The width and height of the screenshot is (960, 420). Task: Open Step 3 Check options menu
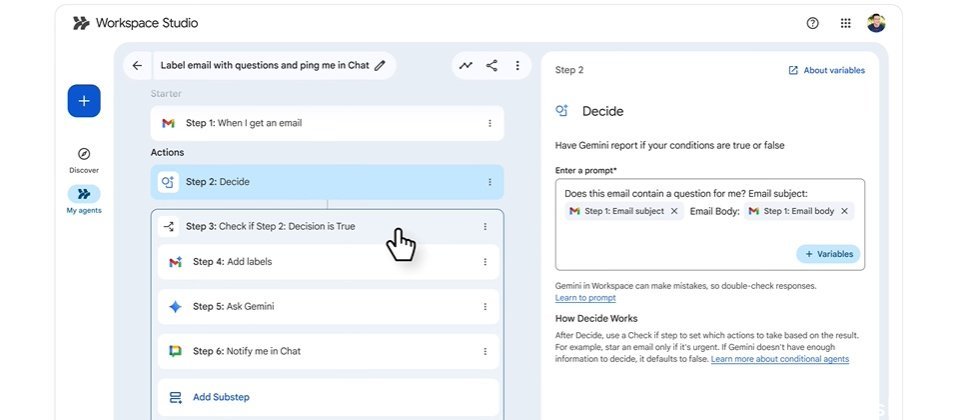[485, 226]
